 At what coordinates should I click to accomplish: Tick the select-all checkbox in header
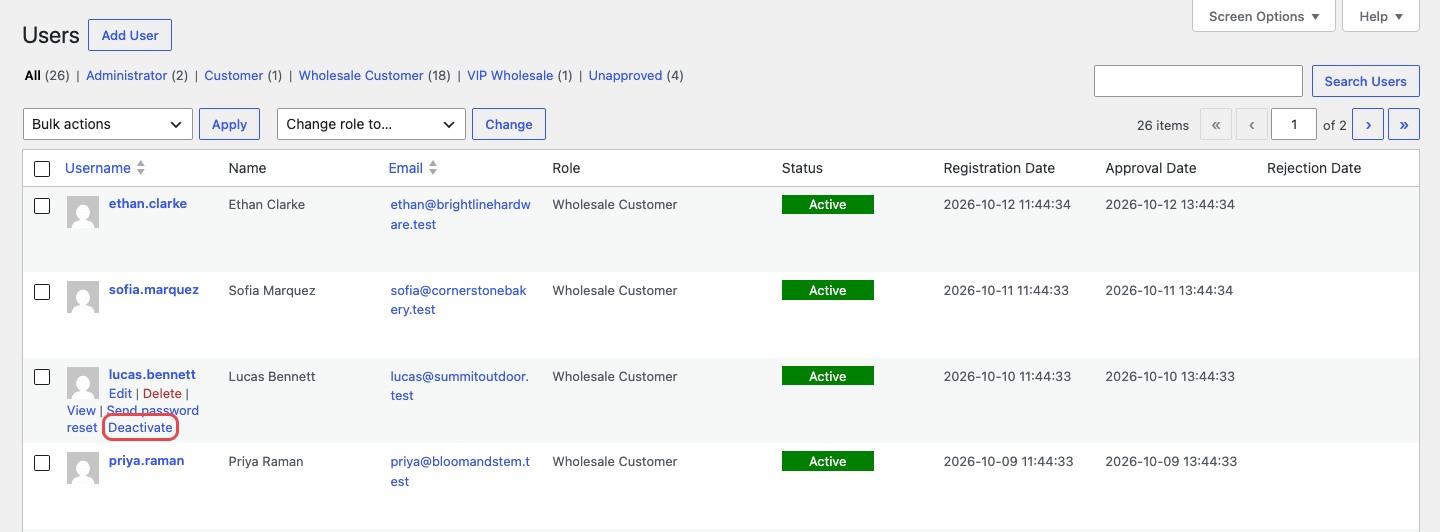pos(42,169)
